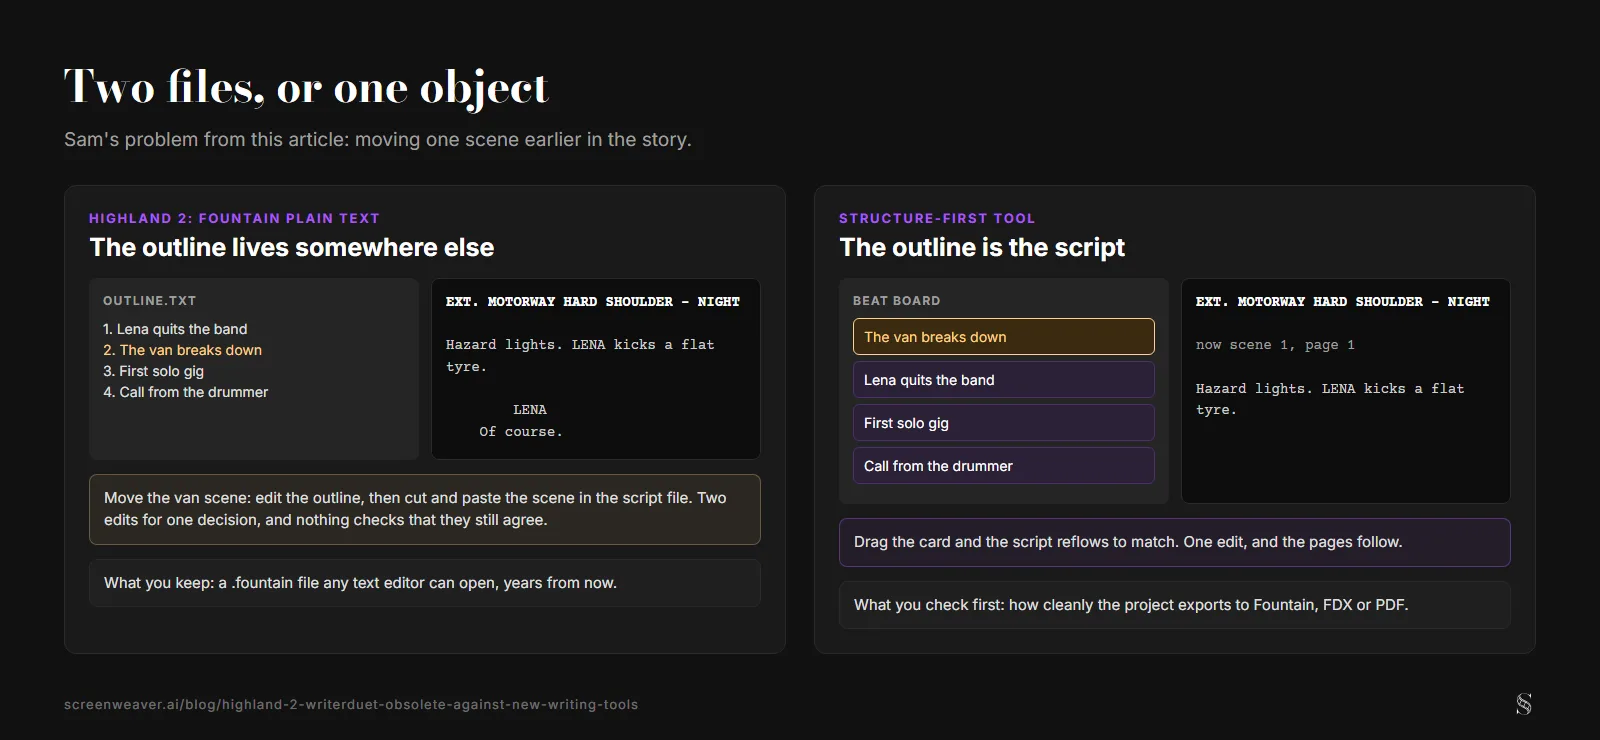Click the left script's scene heading
Viewport: 1600px width, 740px height.
click(x=593, y=301)
